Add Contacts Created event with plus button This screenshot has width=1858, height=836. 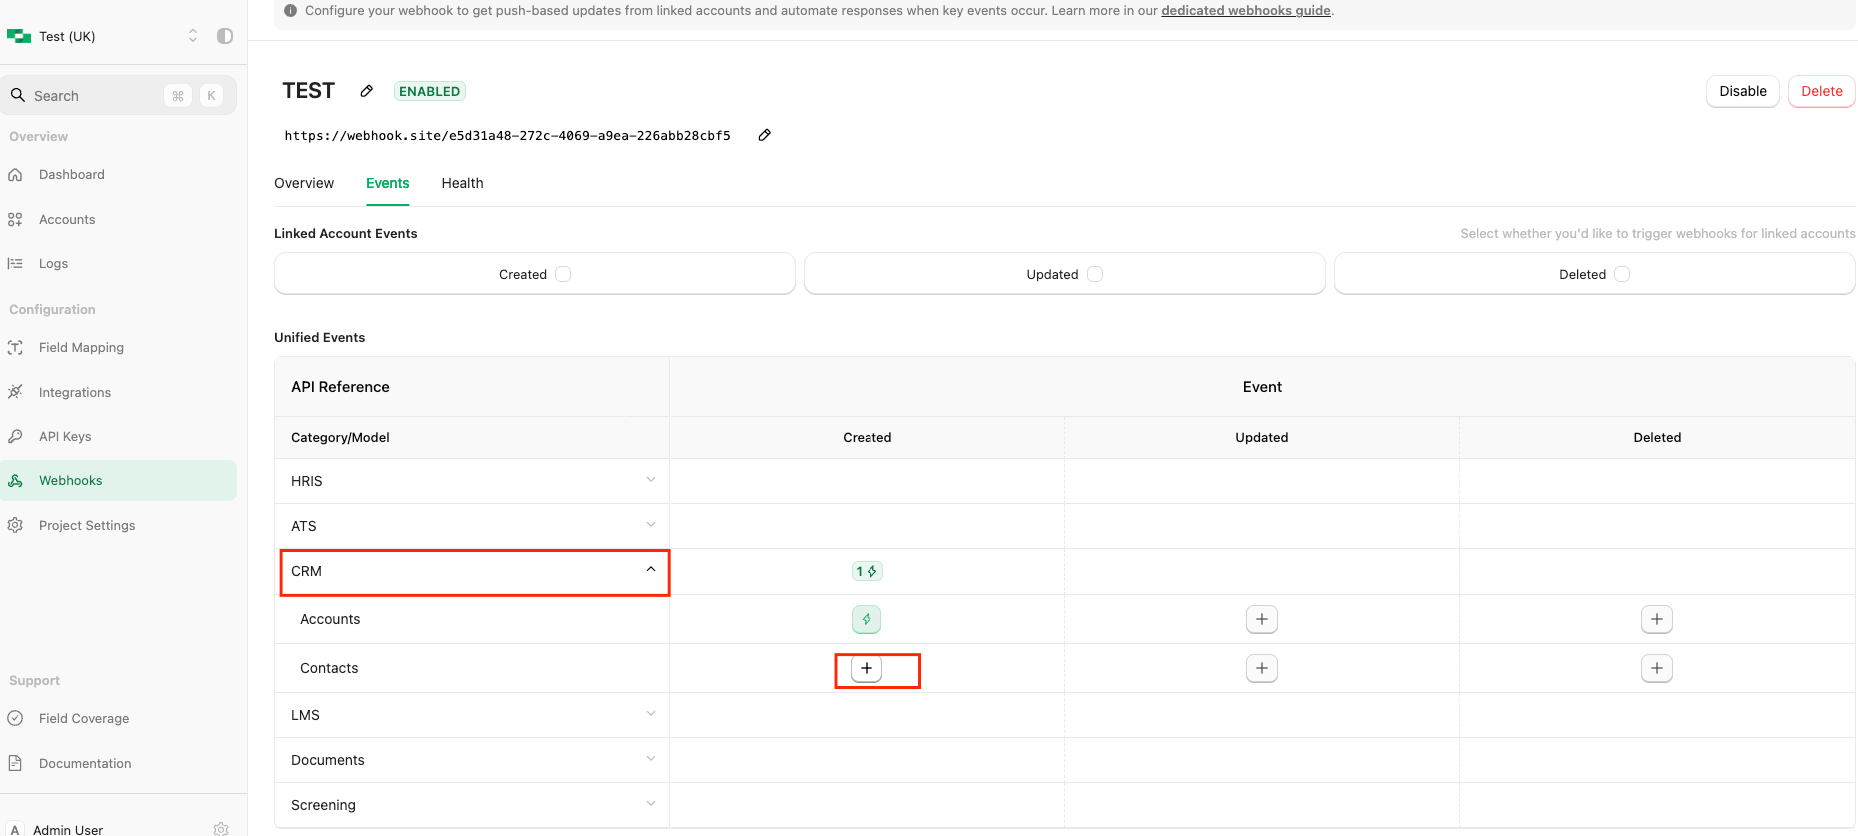pos(867,668)
